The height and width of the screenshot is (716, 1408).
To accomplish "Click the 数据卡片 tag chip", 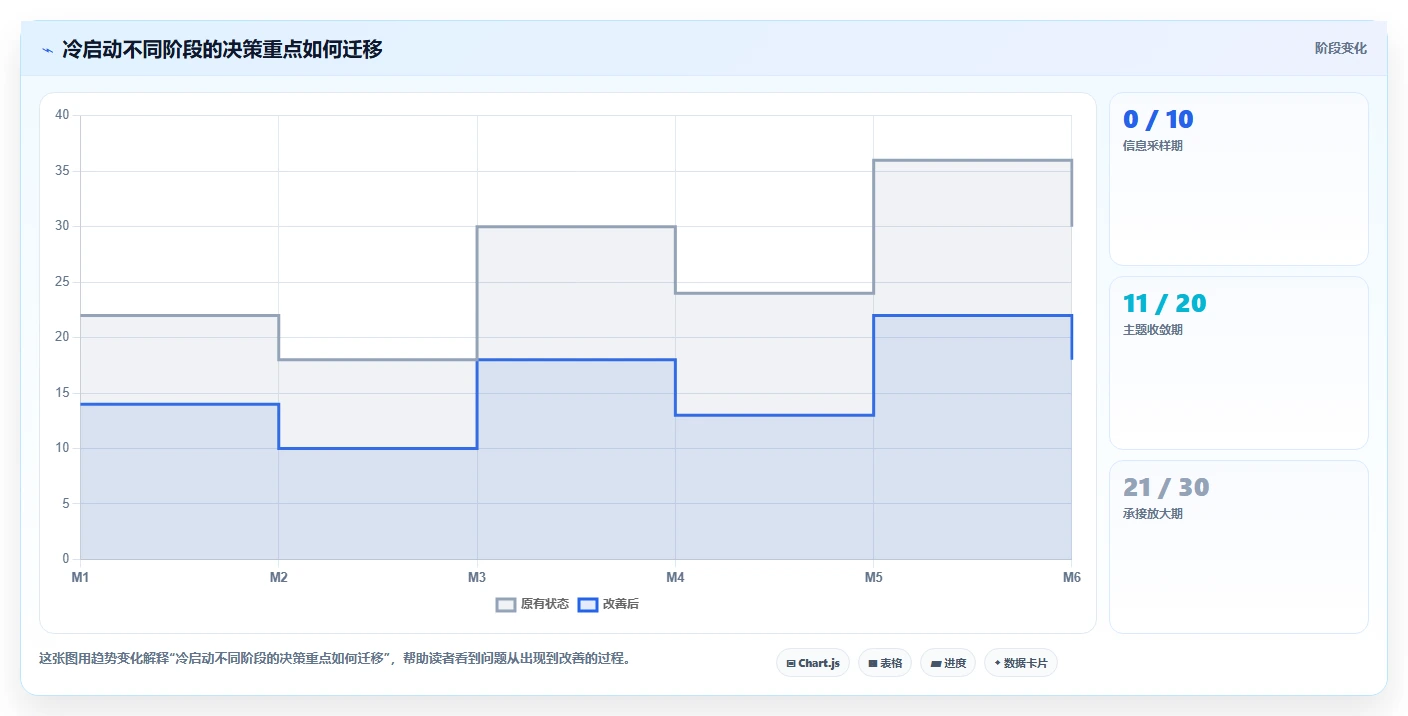I will coord(1021,663).
